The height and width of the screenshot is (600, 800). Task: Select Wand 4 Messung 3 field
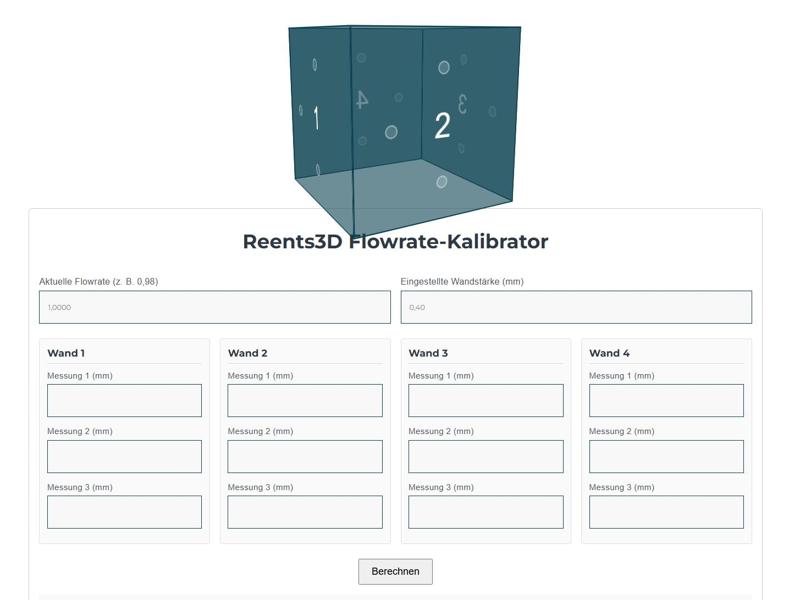[x=666, y=512]
